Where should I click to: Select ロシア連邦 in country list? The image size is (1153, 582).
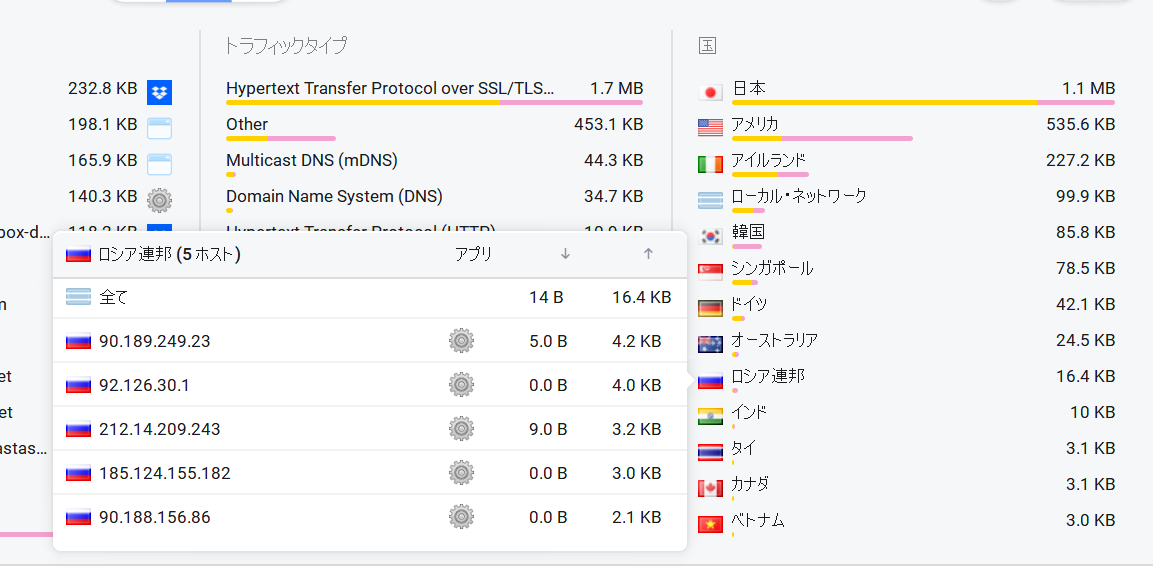[768, 376]
